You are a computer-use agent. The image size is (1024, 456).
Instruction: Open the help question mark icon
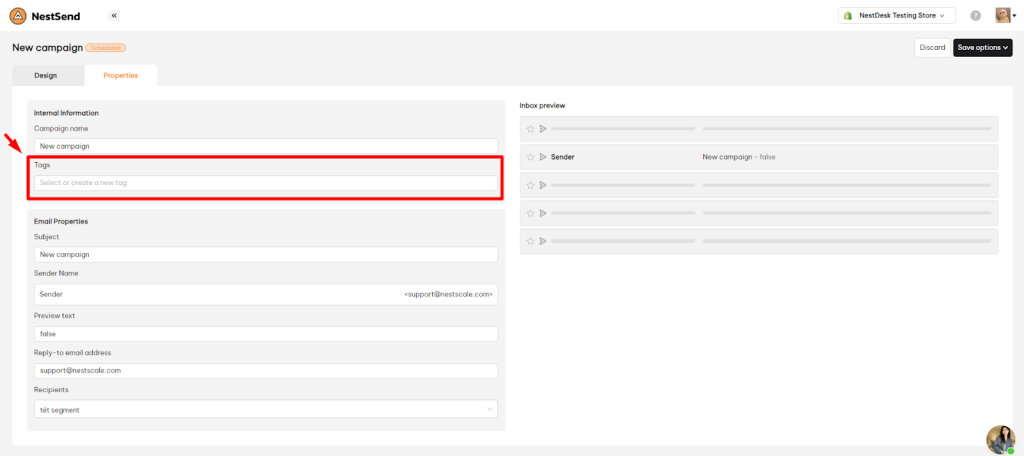[x=976, y=16]
